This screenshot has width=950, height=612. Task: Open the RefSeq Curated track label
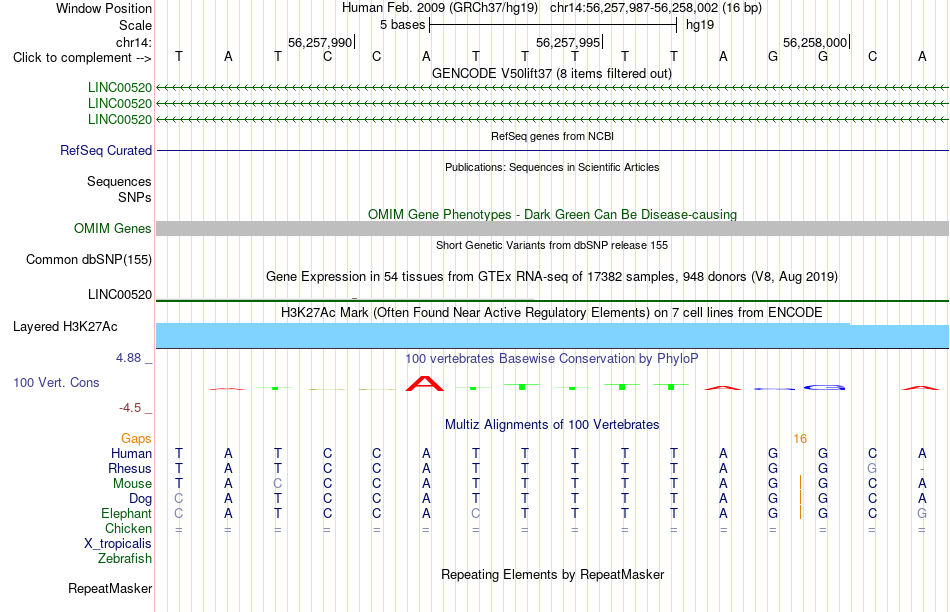coord(106,150)
